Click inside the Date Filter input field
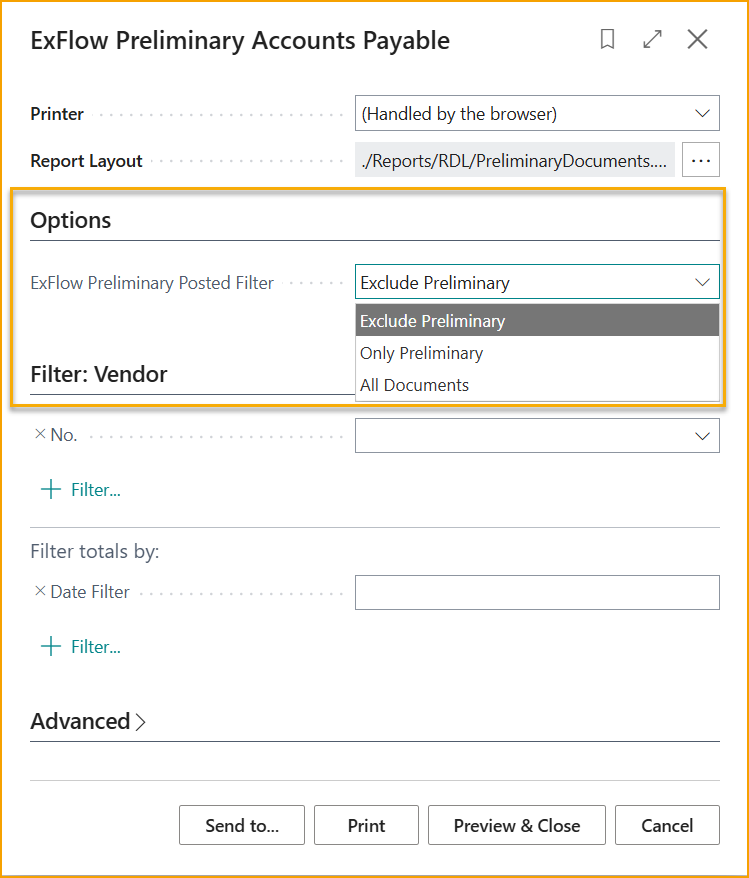The image size is (749, 878). coord(537,591)
